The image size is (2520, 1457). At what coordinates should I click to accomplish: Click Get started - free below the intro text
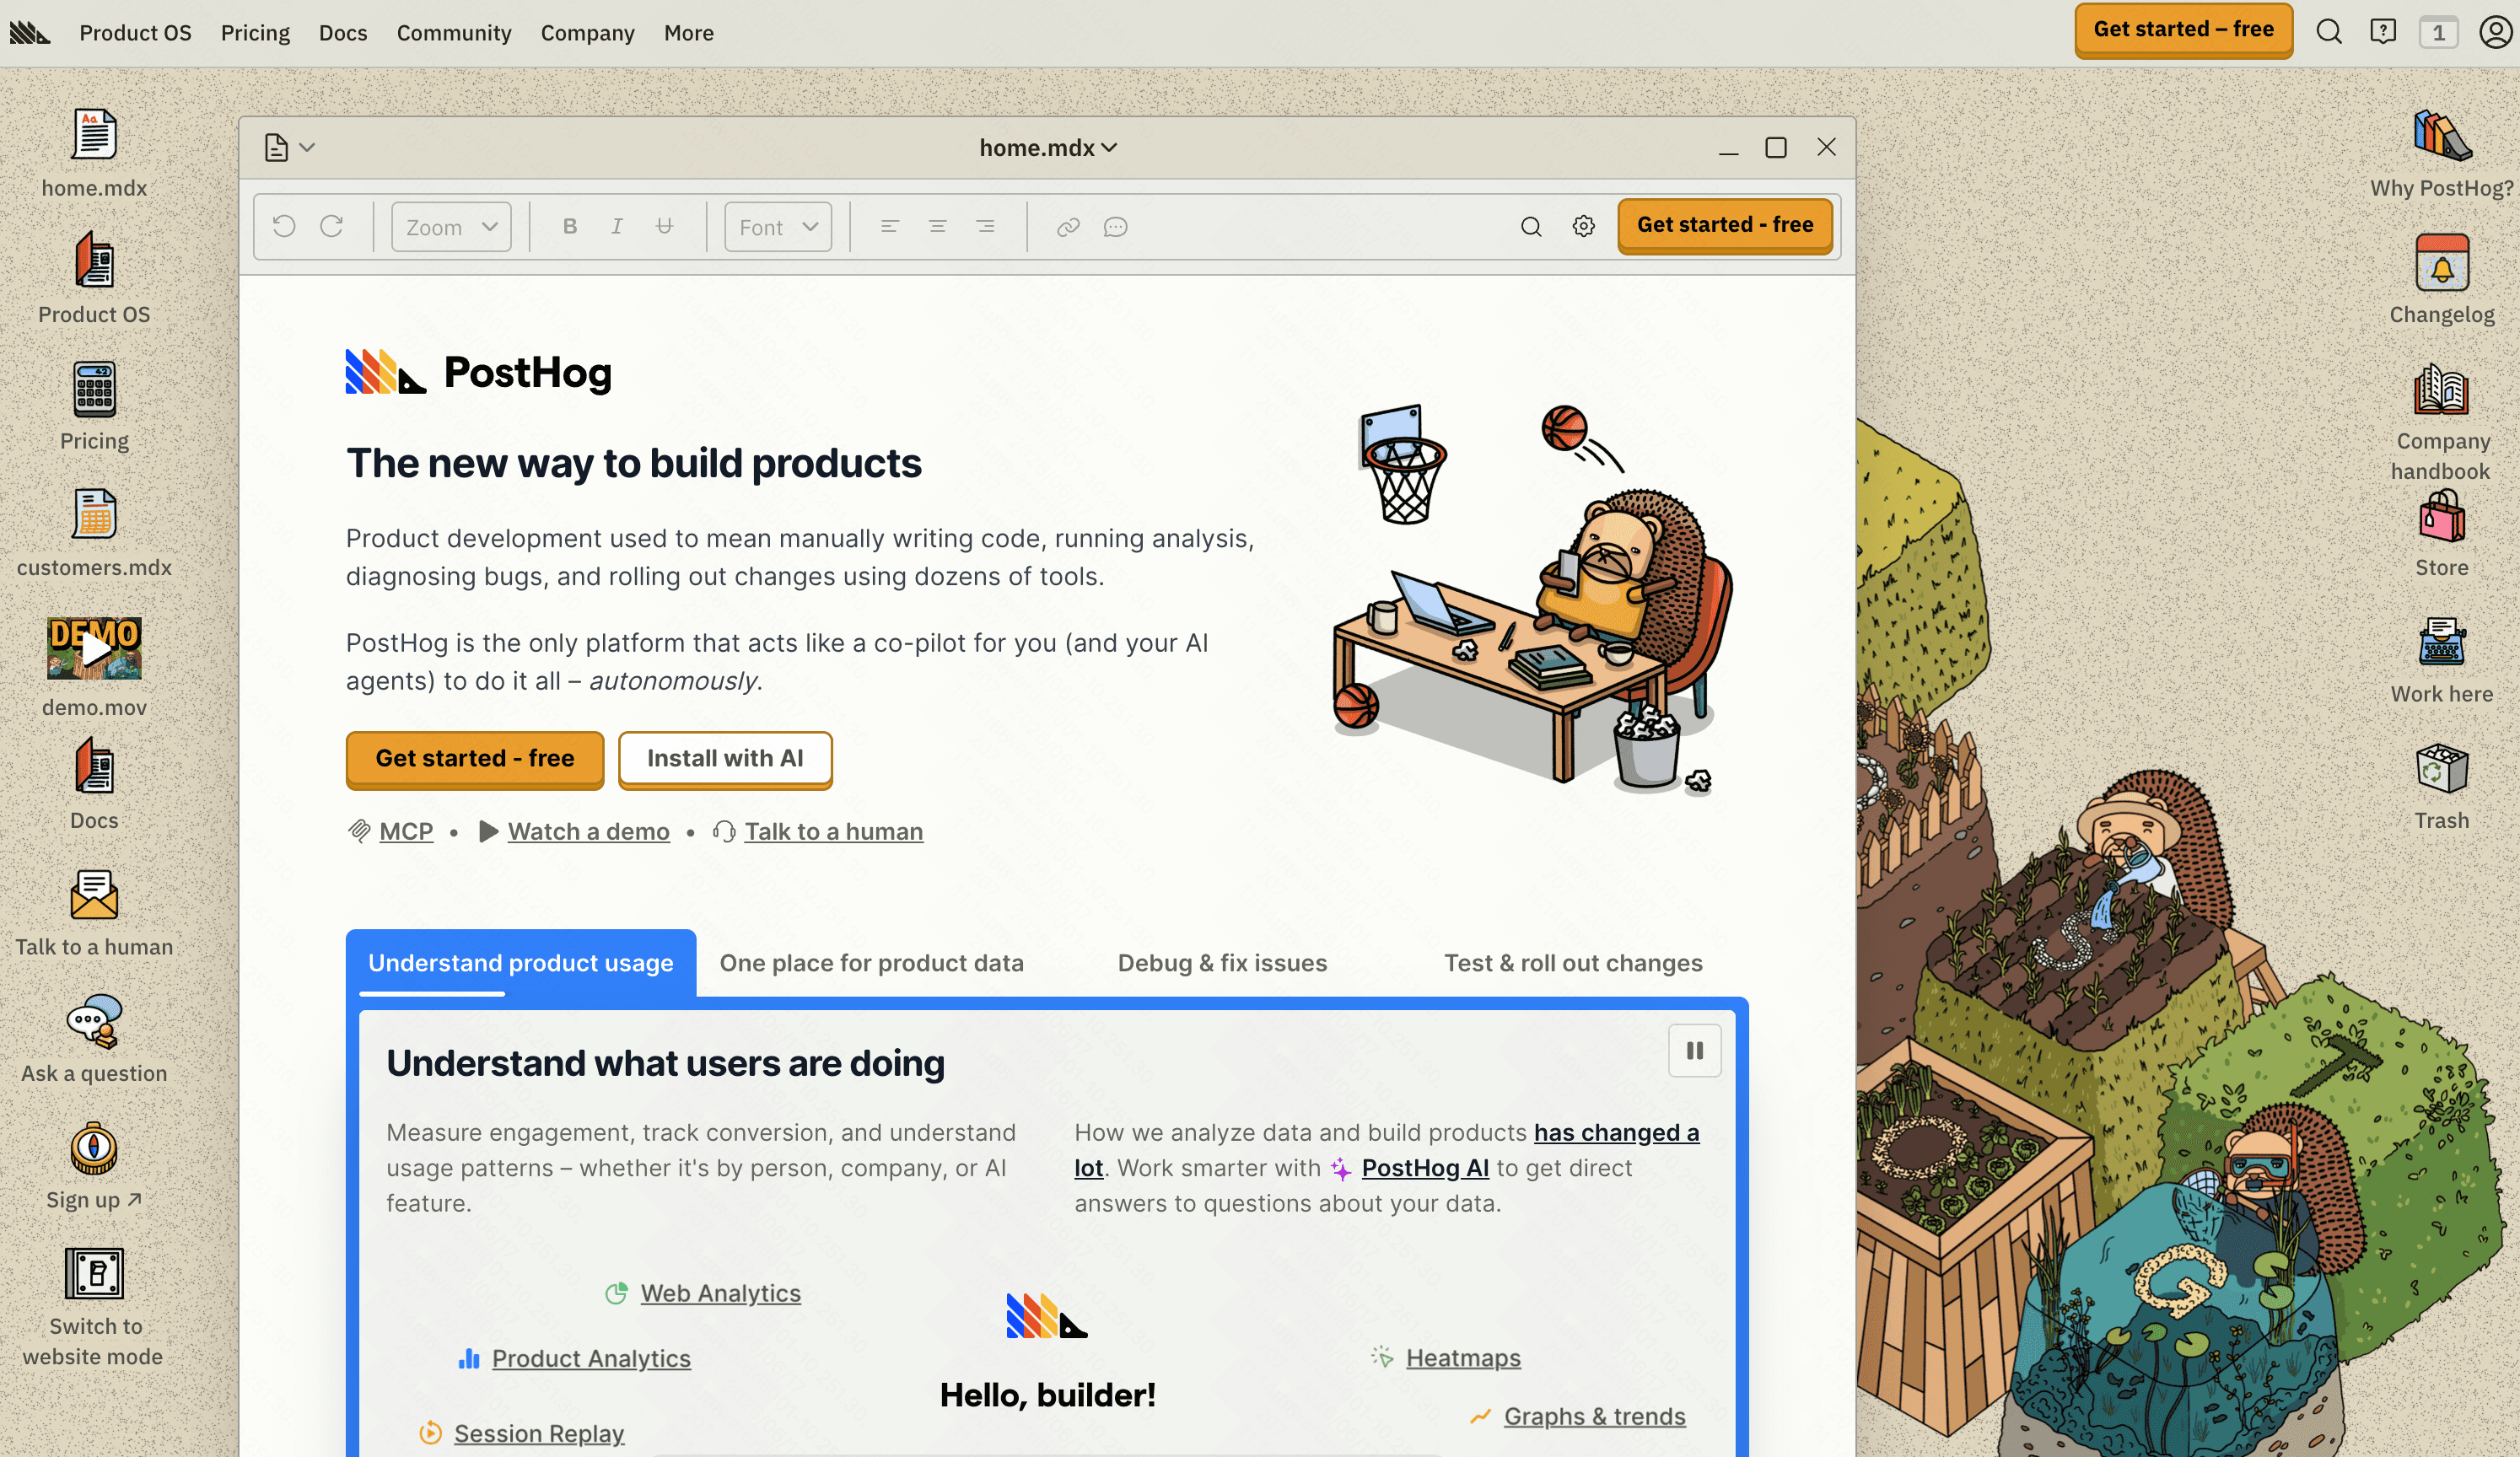click(x=475, y=759)
